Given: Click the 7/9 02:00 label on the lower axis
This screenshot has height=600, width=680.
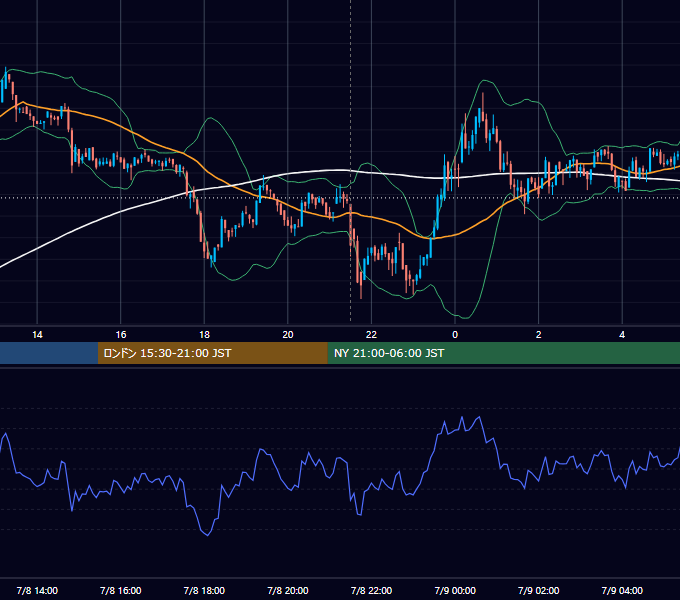Looking at the screenshot, I should [538, 590].
